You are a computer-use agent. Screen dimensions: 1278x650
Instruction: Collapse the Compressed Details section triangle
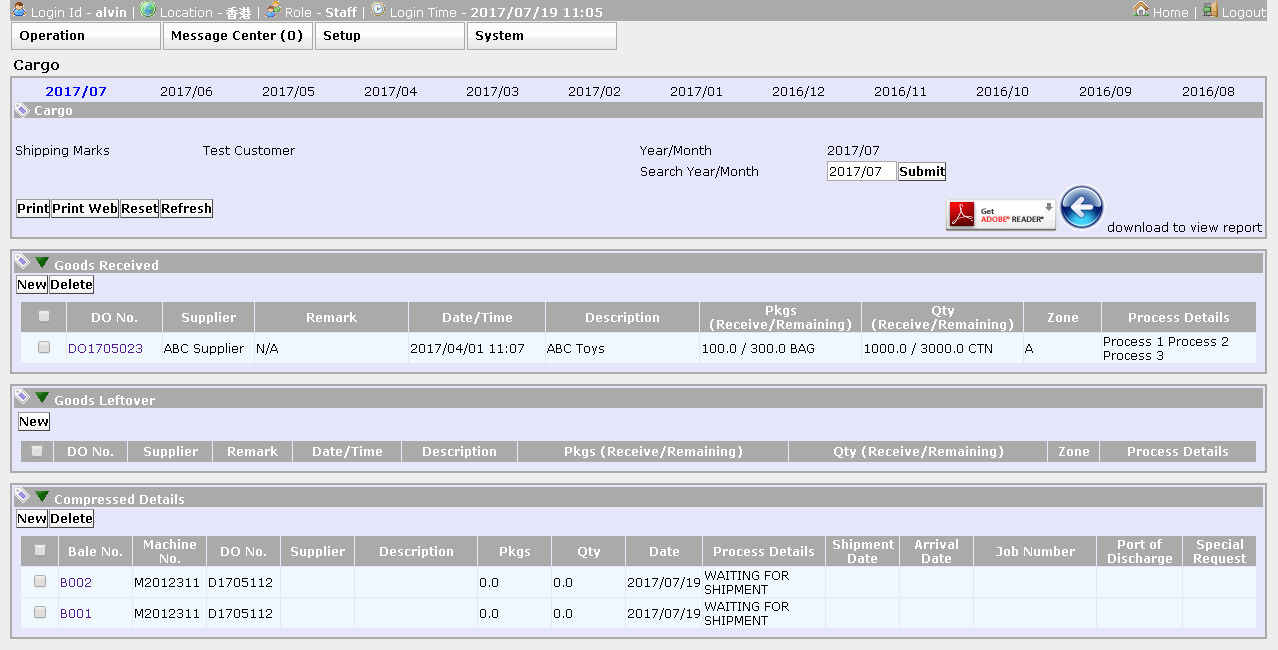[x=42, y=497]
